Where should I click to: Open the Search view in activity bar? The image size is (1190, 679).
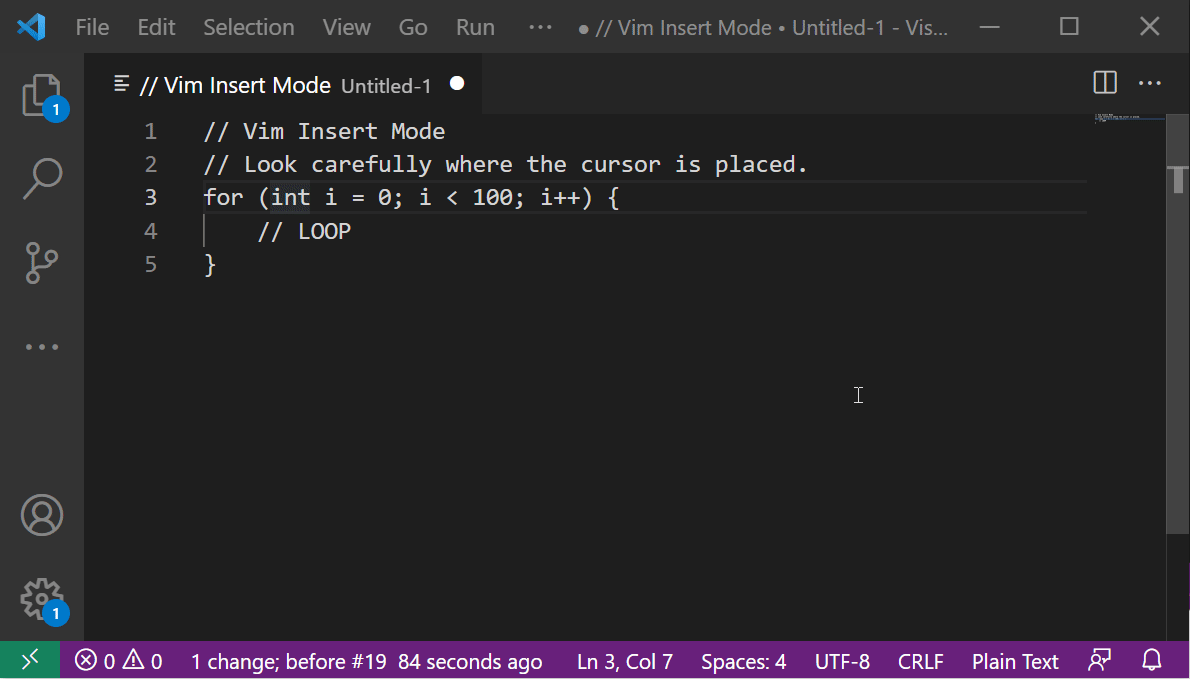(42, 179)
